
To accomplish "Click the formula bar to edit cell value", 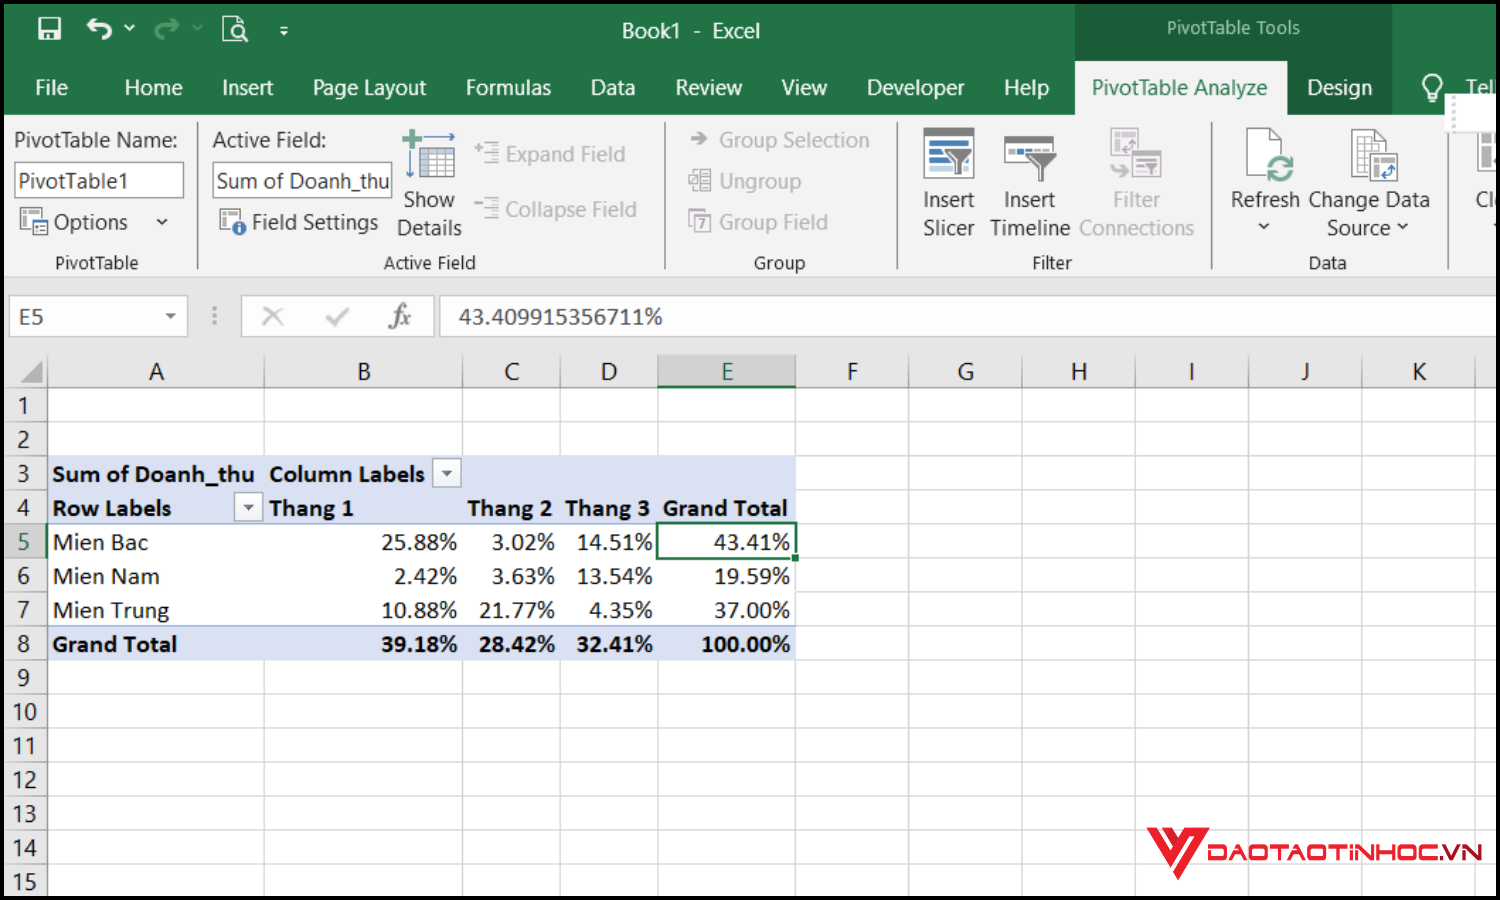I will [700, 316].
